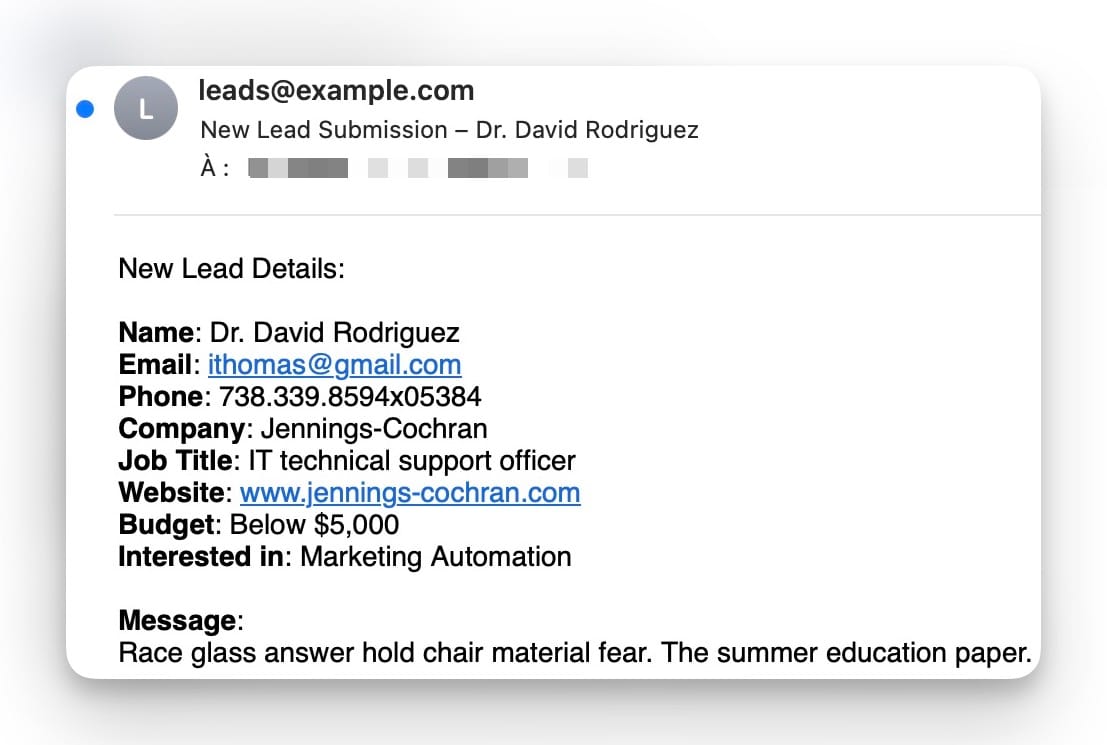Click the bold Website field label

(171, 493)
